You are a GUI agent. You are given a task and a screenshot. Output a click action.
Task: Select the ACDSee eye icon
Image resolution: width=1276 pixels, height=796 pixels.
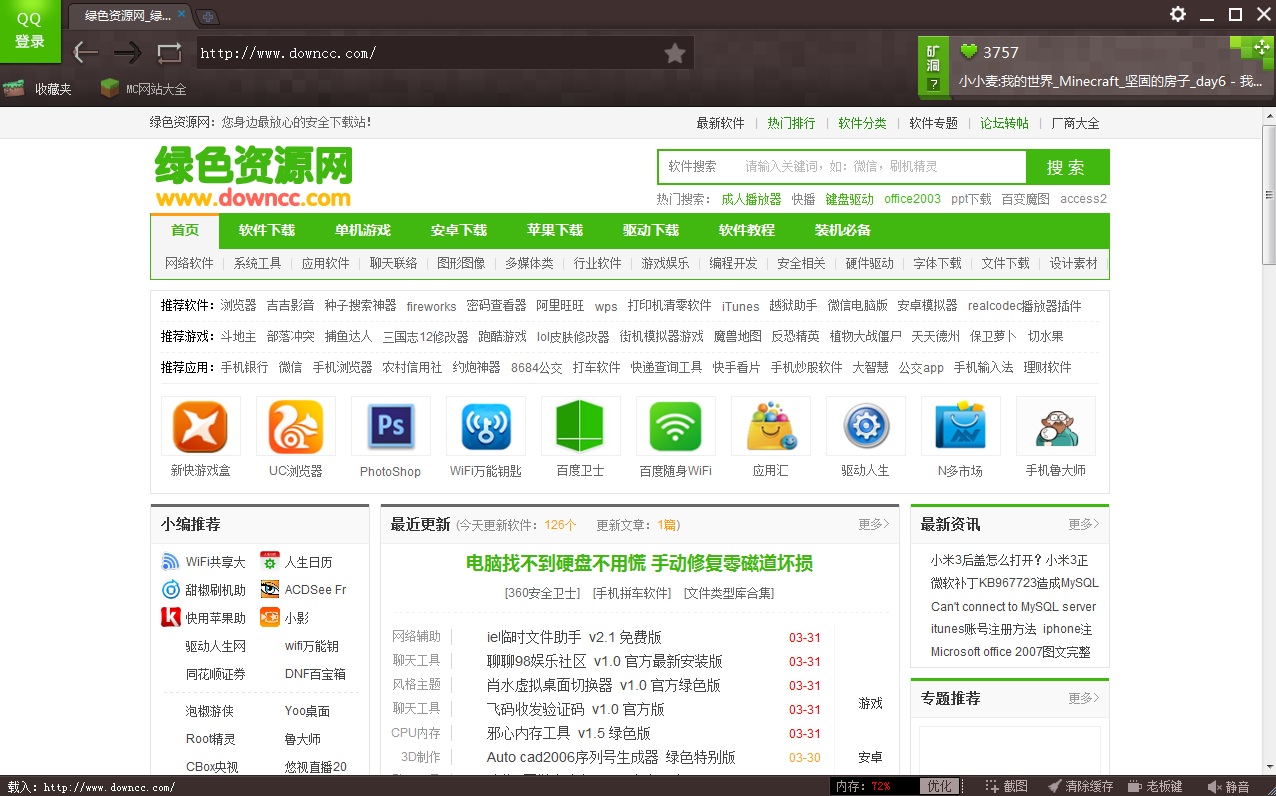[x=268, y=589]
